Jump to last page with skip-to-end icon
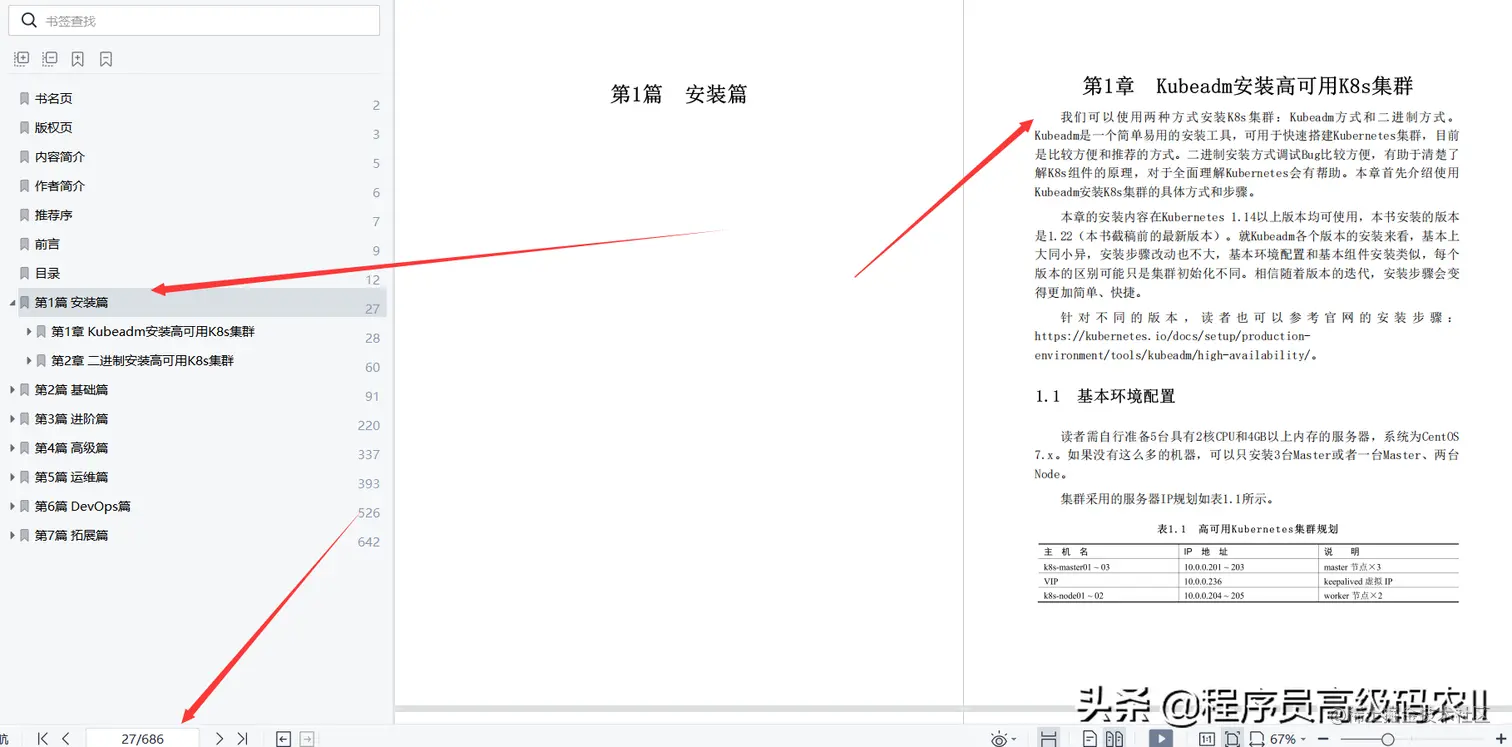 [241, 738]
